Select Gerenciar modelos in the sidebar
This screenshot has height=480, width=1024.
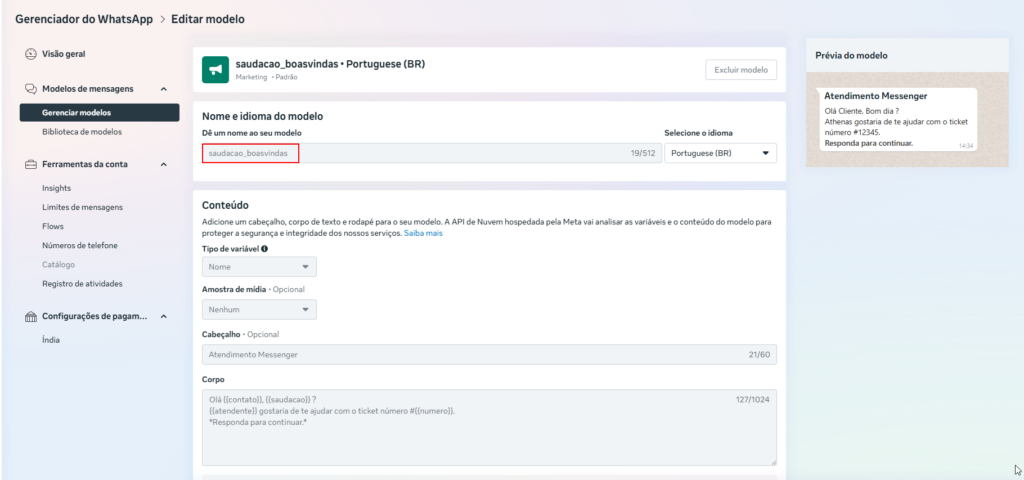(77, 113)
